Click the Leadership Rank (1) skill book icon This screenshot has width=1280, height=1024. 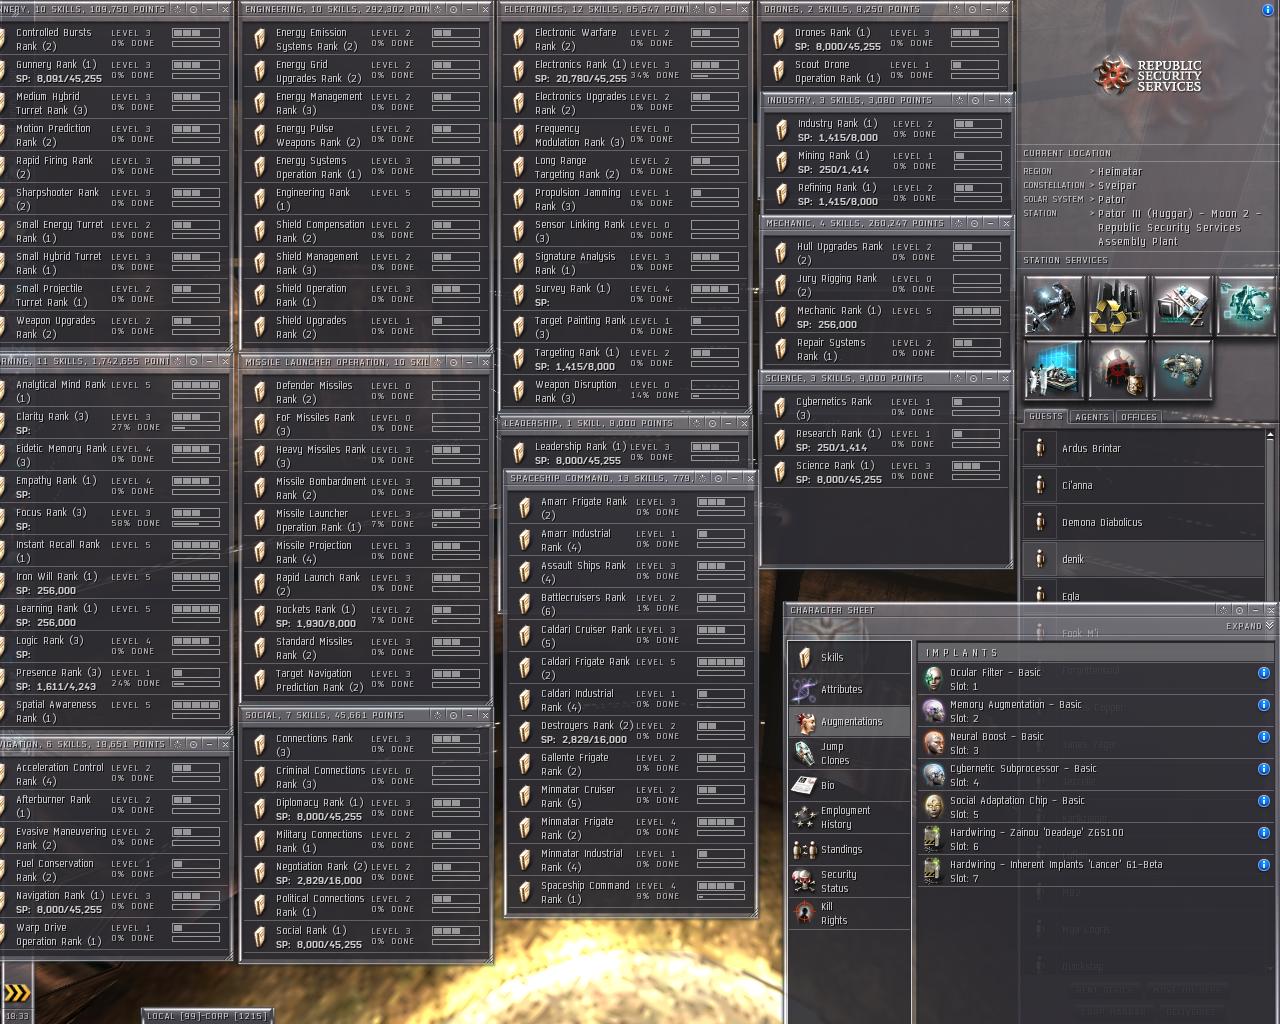click(x=518, y=453)
